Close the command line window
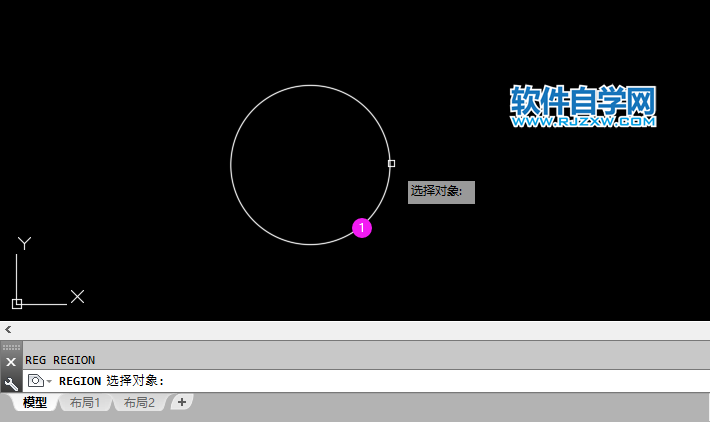710x422 pixels. click(x=11, y=362)
